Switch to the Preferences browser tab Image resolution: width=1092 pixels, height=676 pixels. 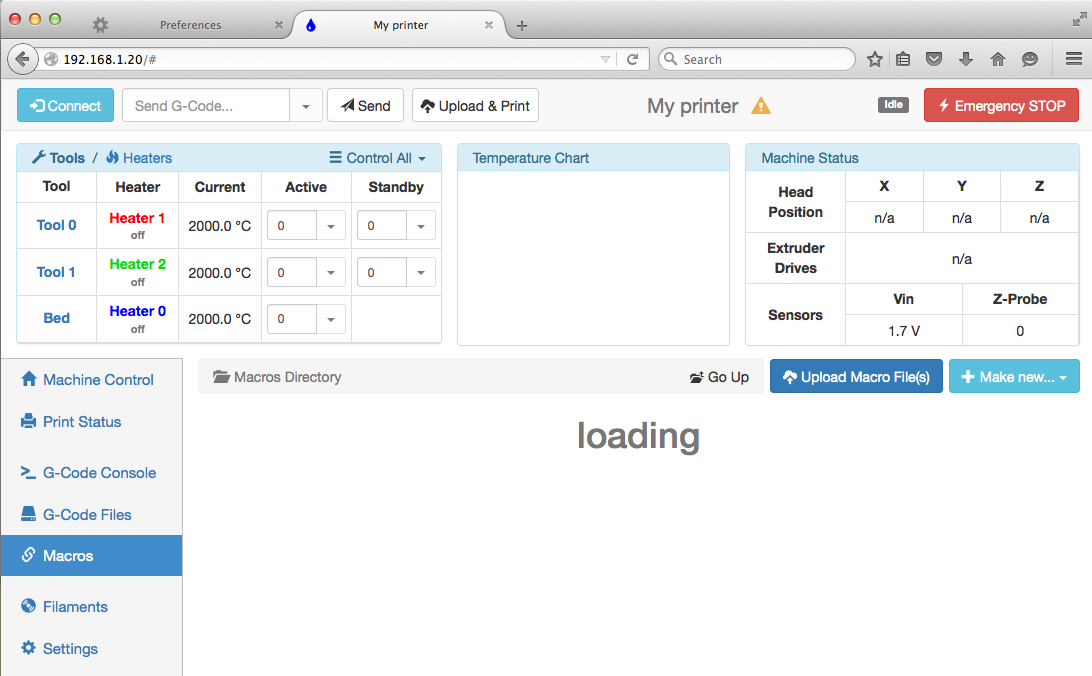[x=190, y=25]
